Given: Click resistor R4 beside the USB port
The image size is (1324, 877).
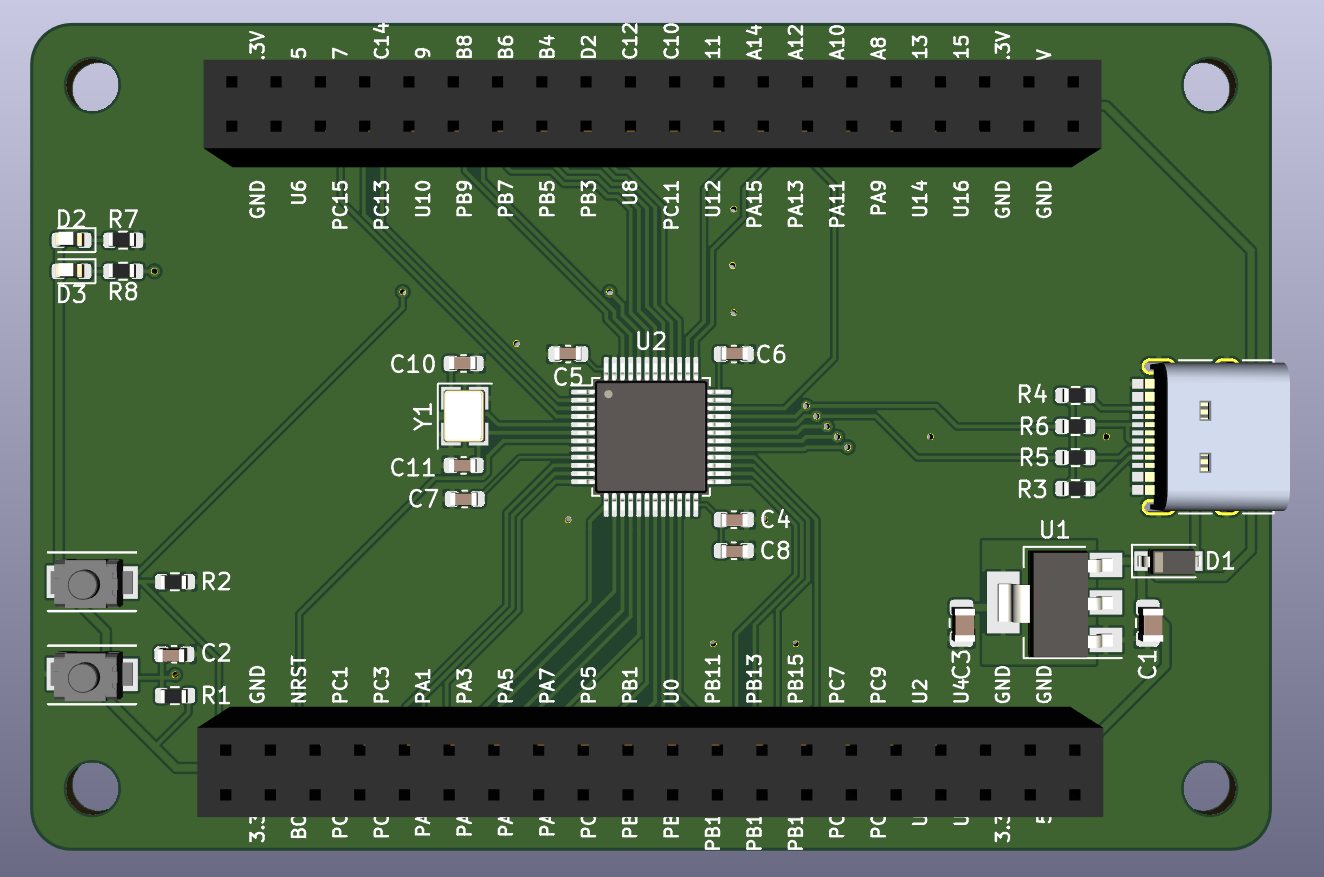Looking at the screenshot, I should (1076, 395).
